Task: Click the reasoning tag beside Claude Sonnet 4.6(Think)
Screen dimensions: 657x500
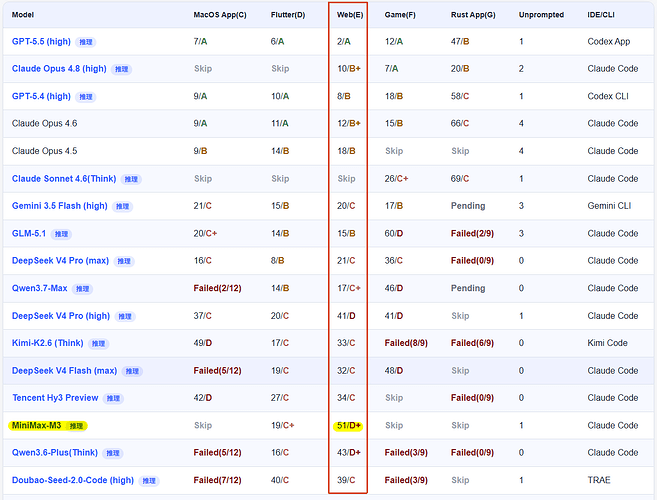Action: (x=131, y=179)
